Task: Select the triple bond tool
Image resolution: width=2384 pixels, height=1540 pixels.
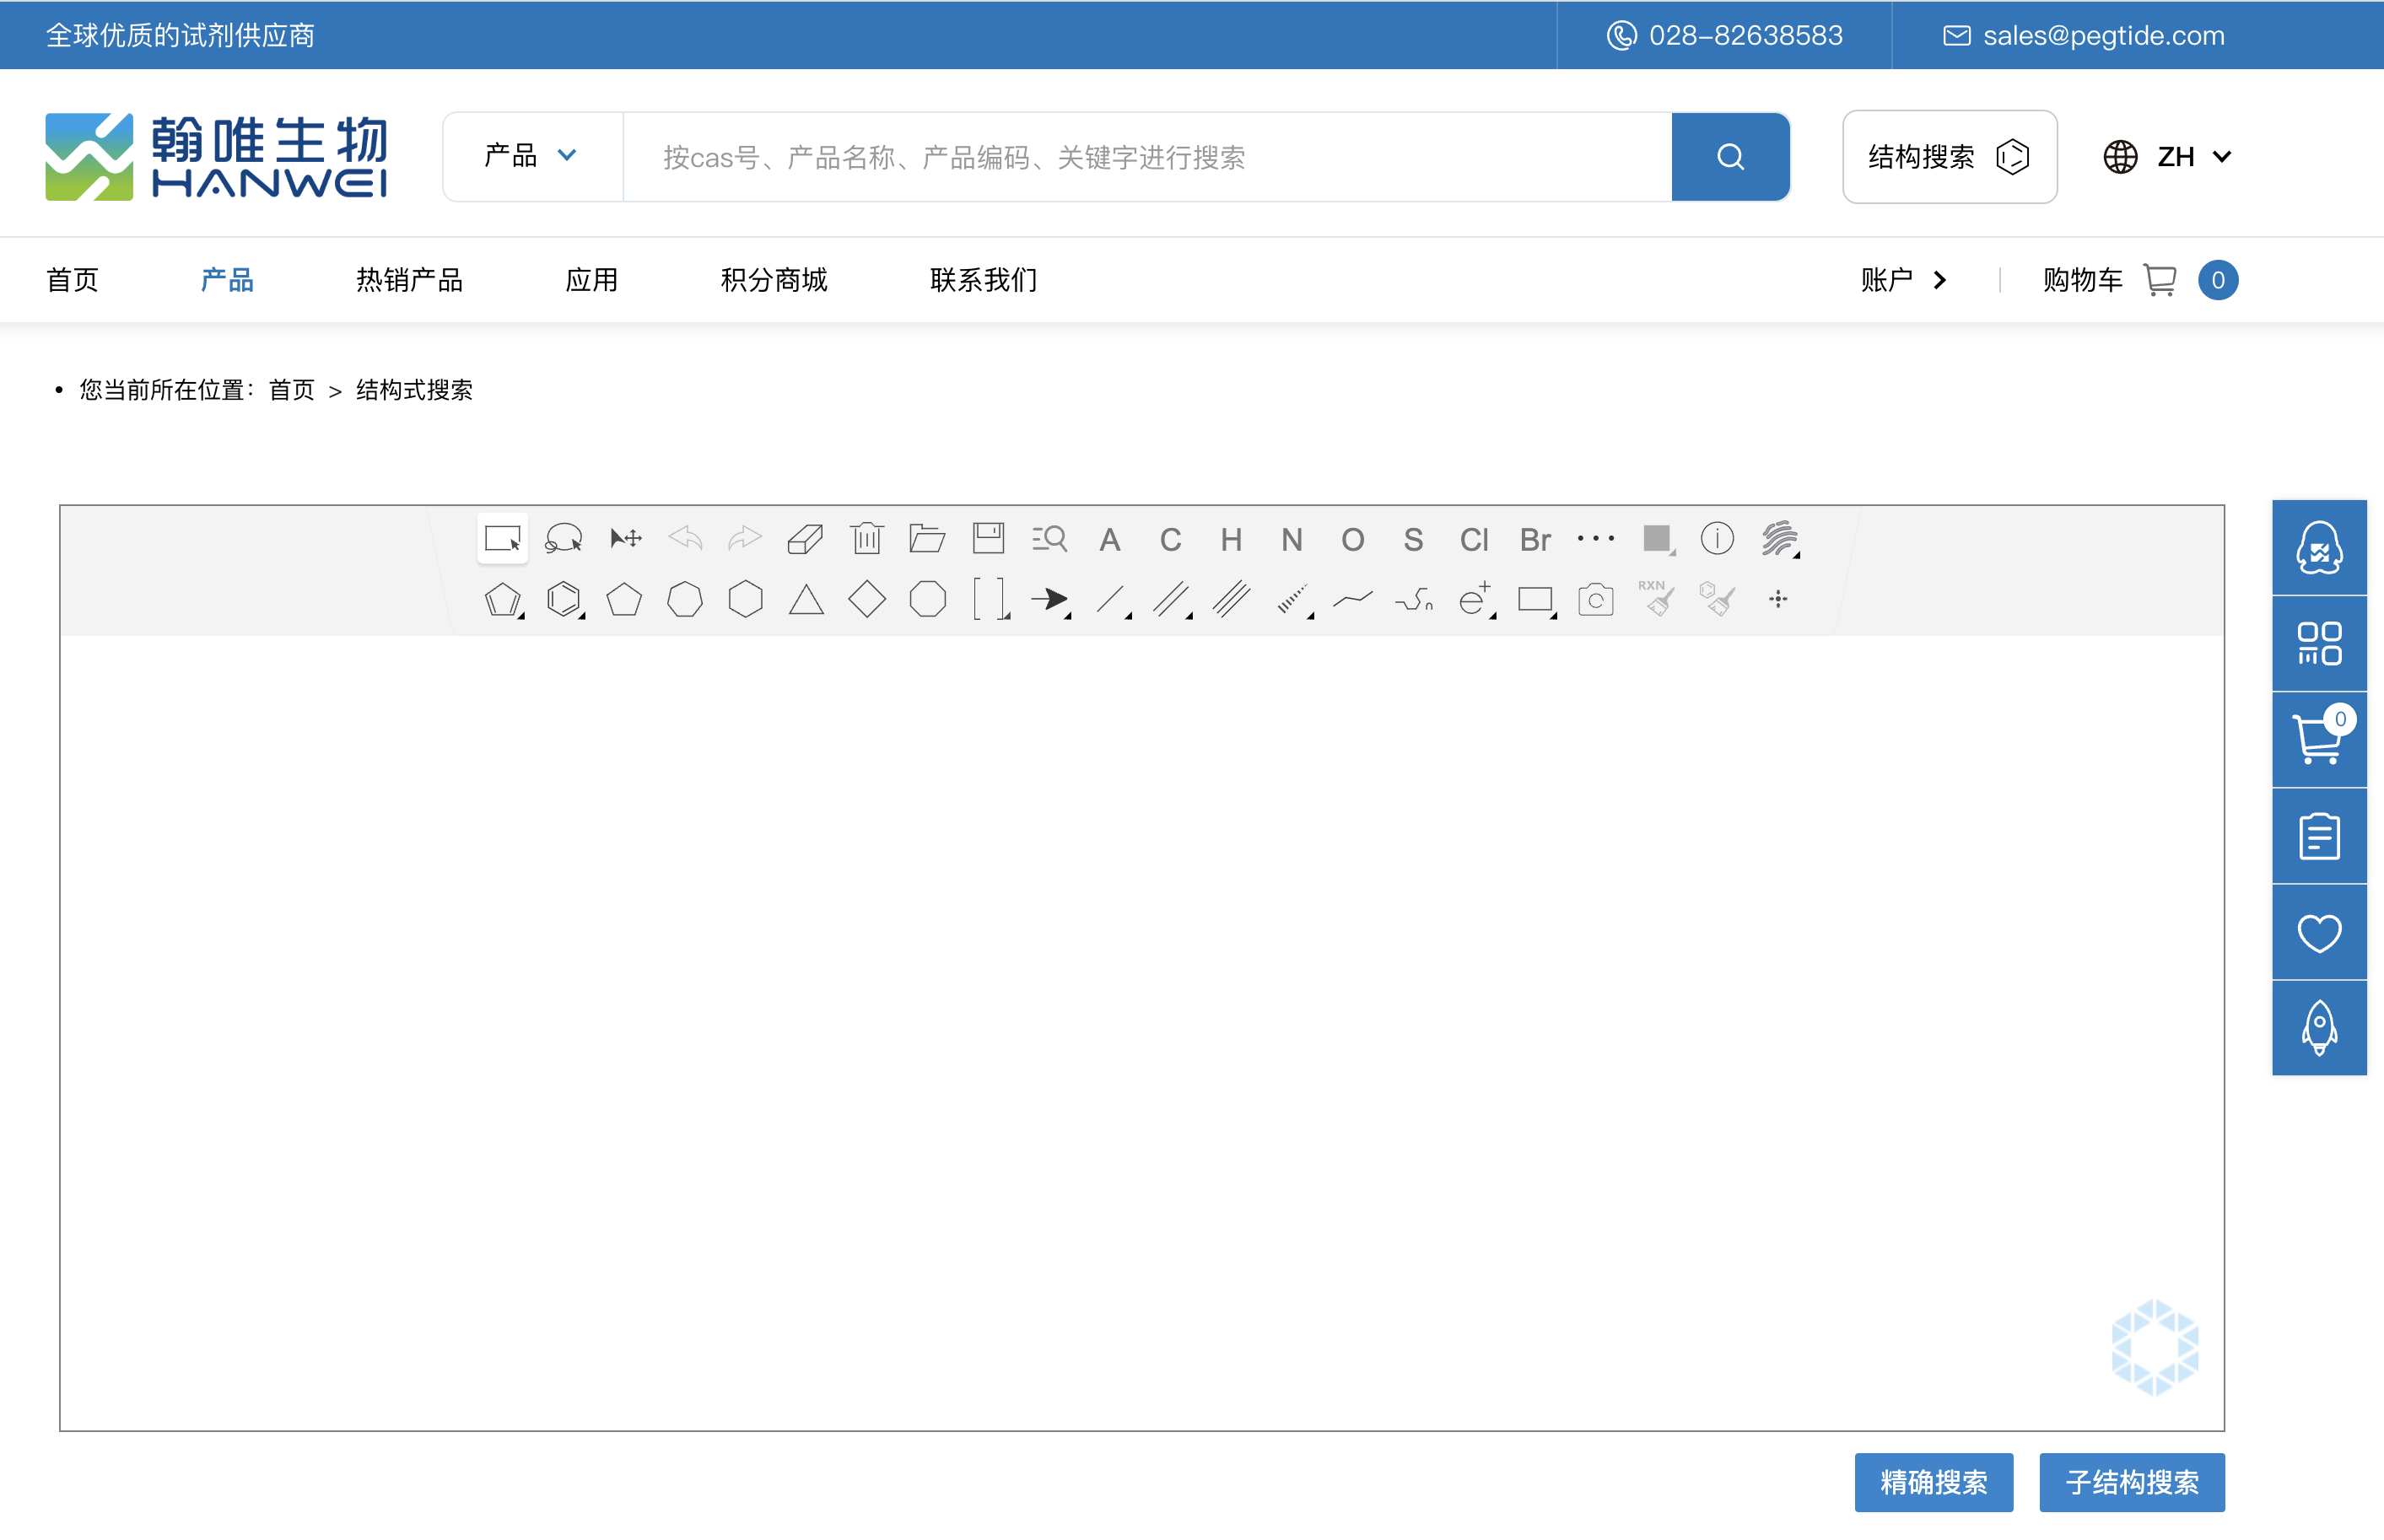Action: 1232,600
